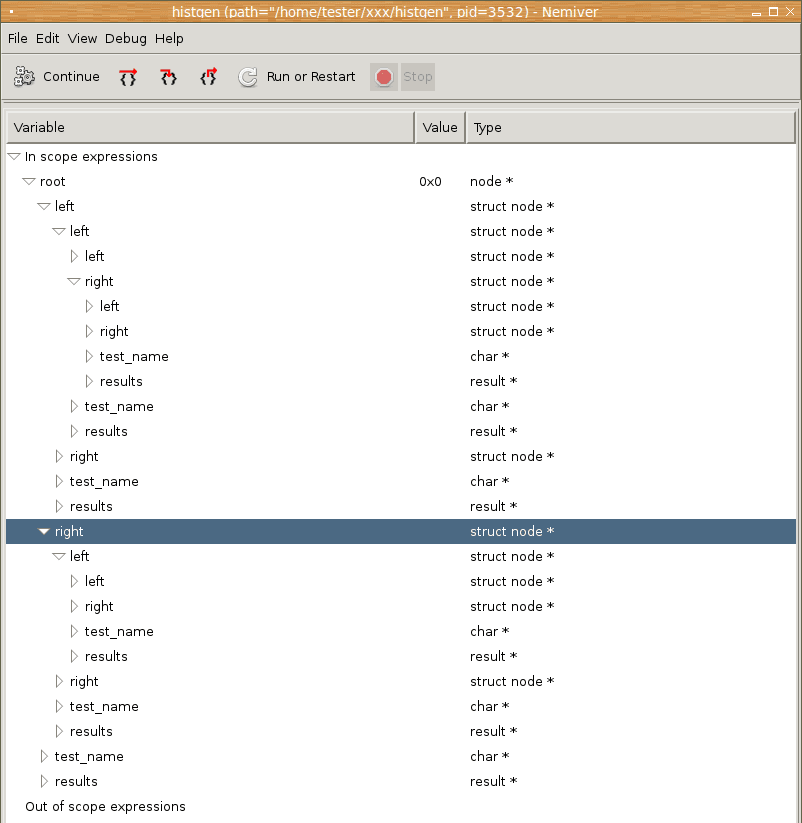Click the Run or Restart circular arrow icon

point(248,77)
